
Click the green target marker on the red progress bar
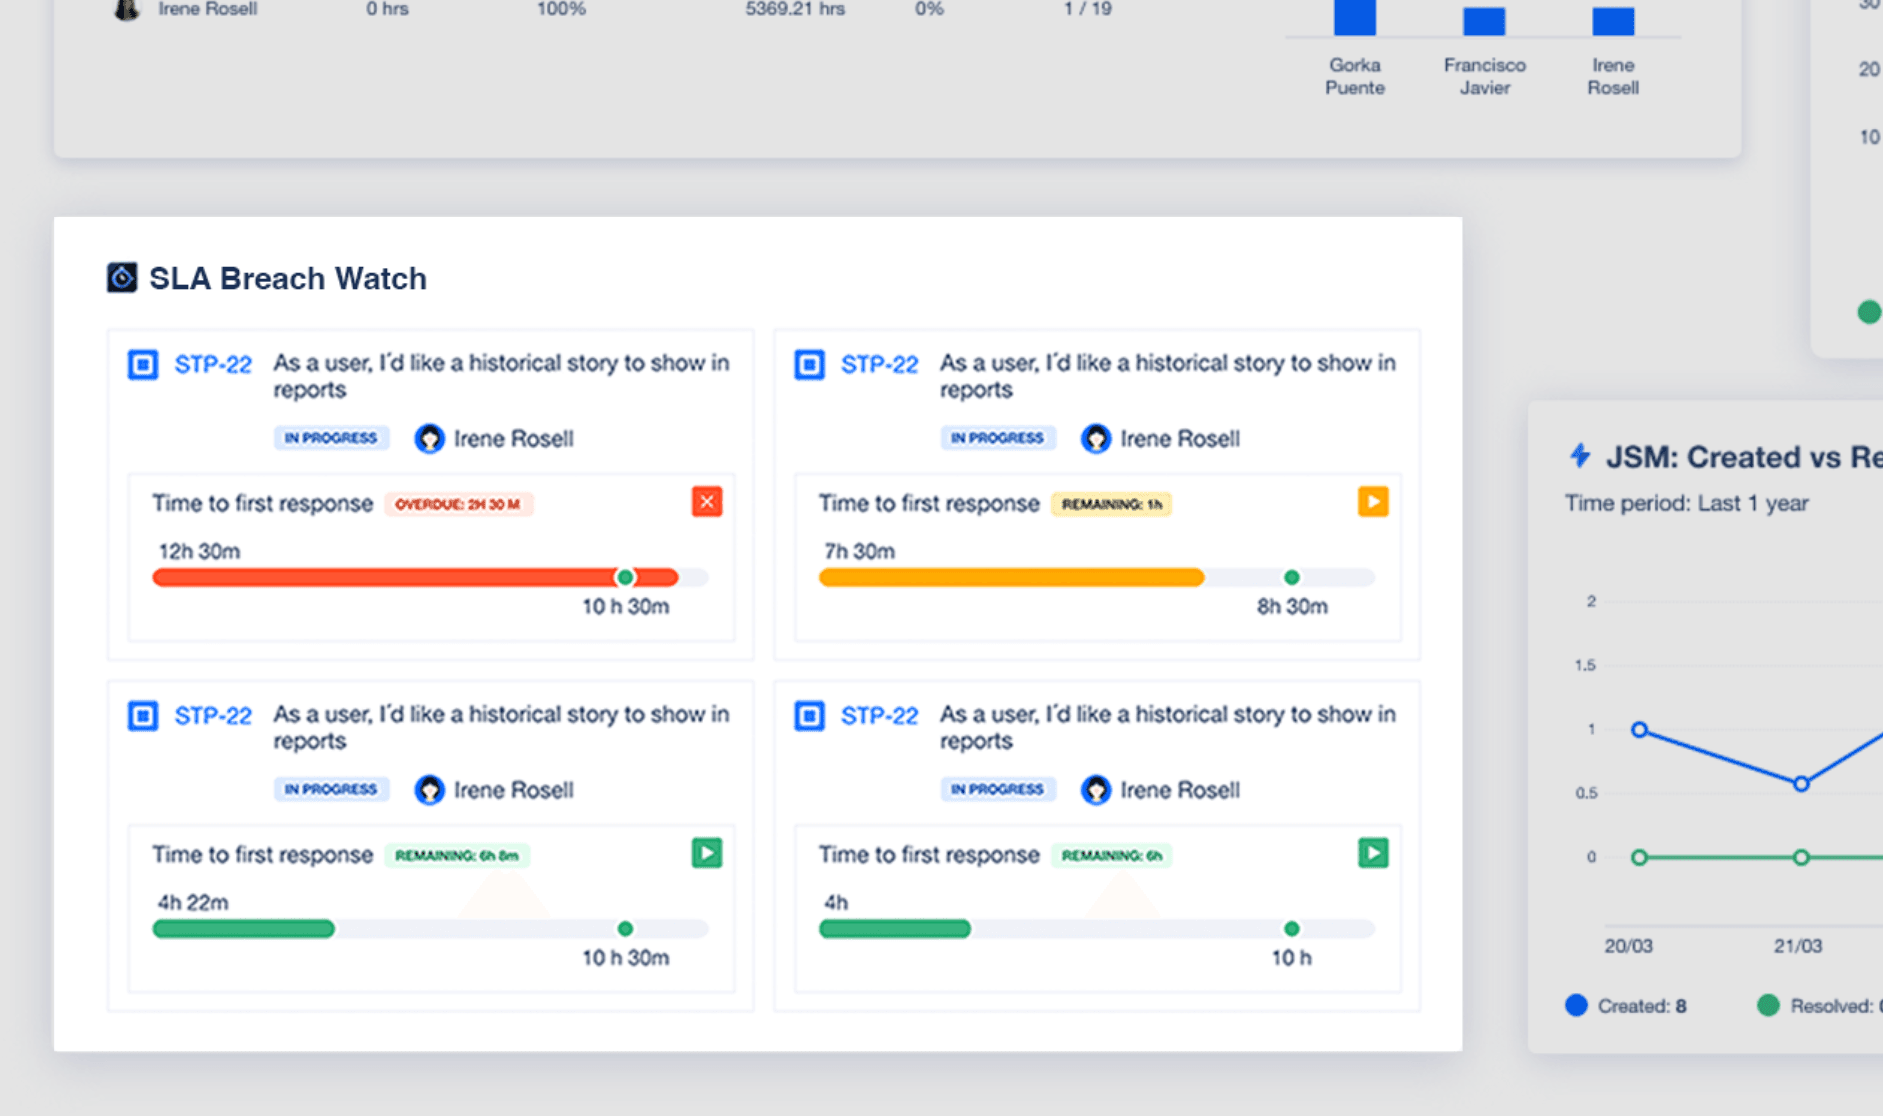(625, 577)
